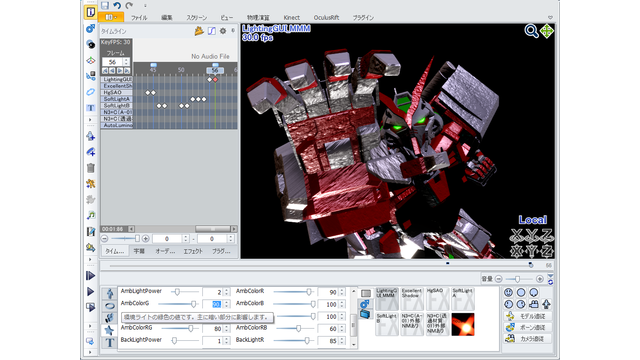Select the LightingGUI timeline row
Viewport: 640px width, 360px height.
pos(117,79)
